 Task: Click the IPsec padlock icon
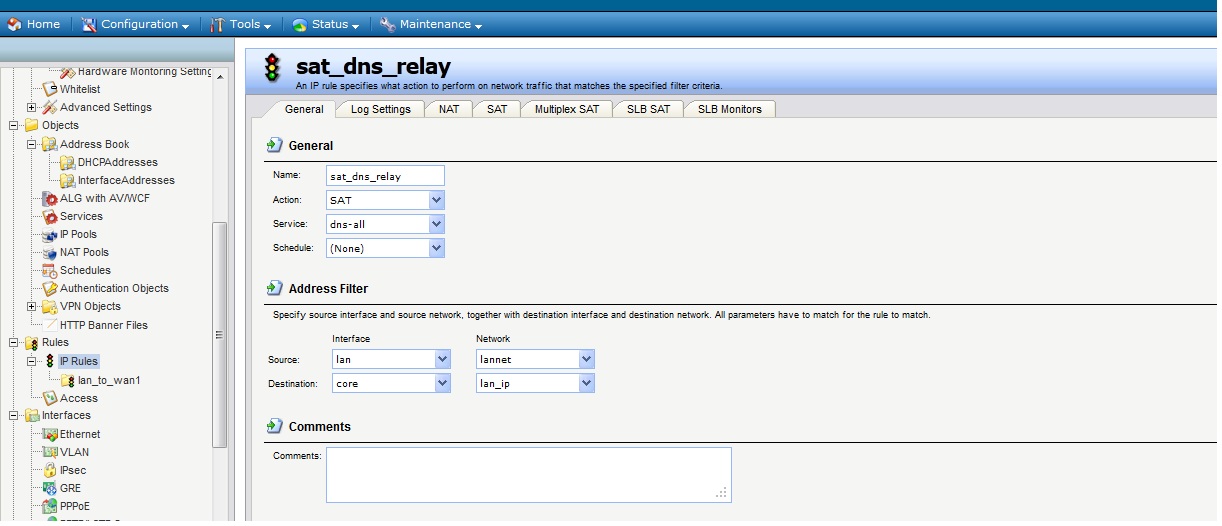pyautogui.click(x=50, y=470)
